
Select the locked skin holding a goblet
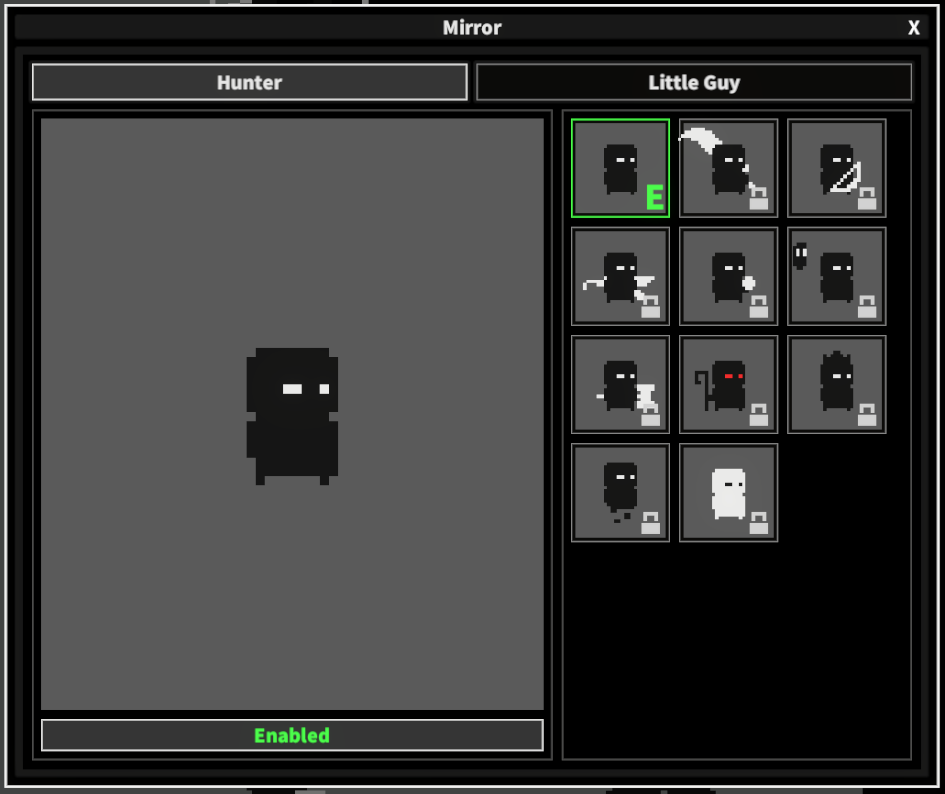pos(620,384)
